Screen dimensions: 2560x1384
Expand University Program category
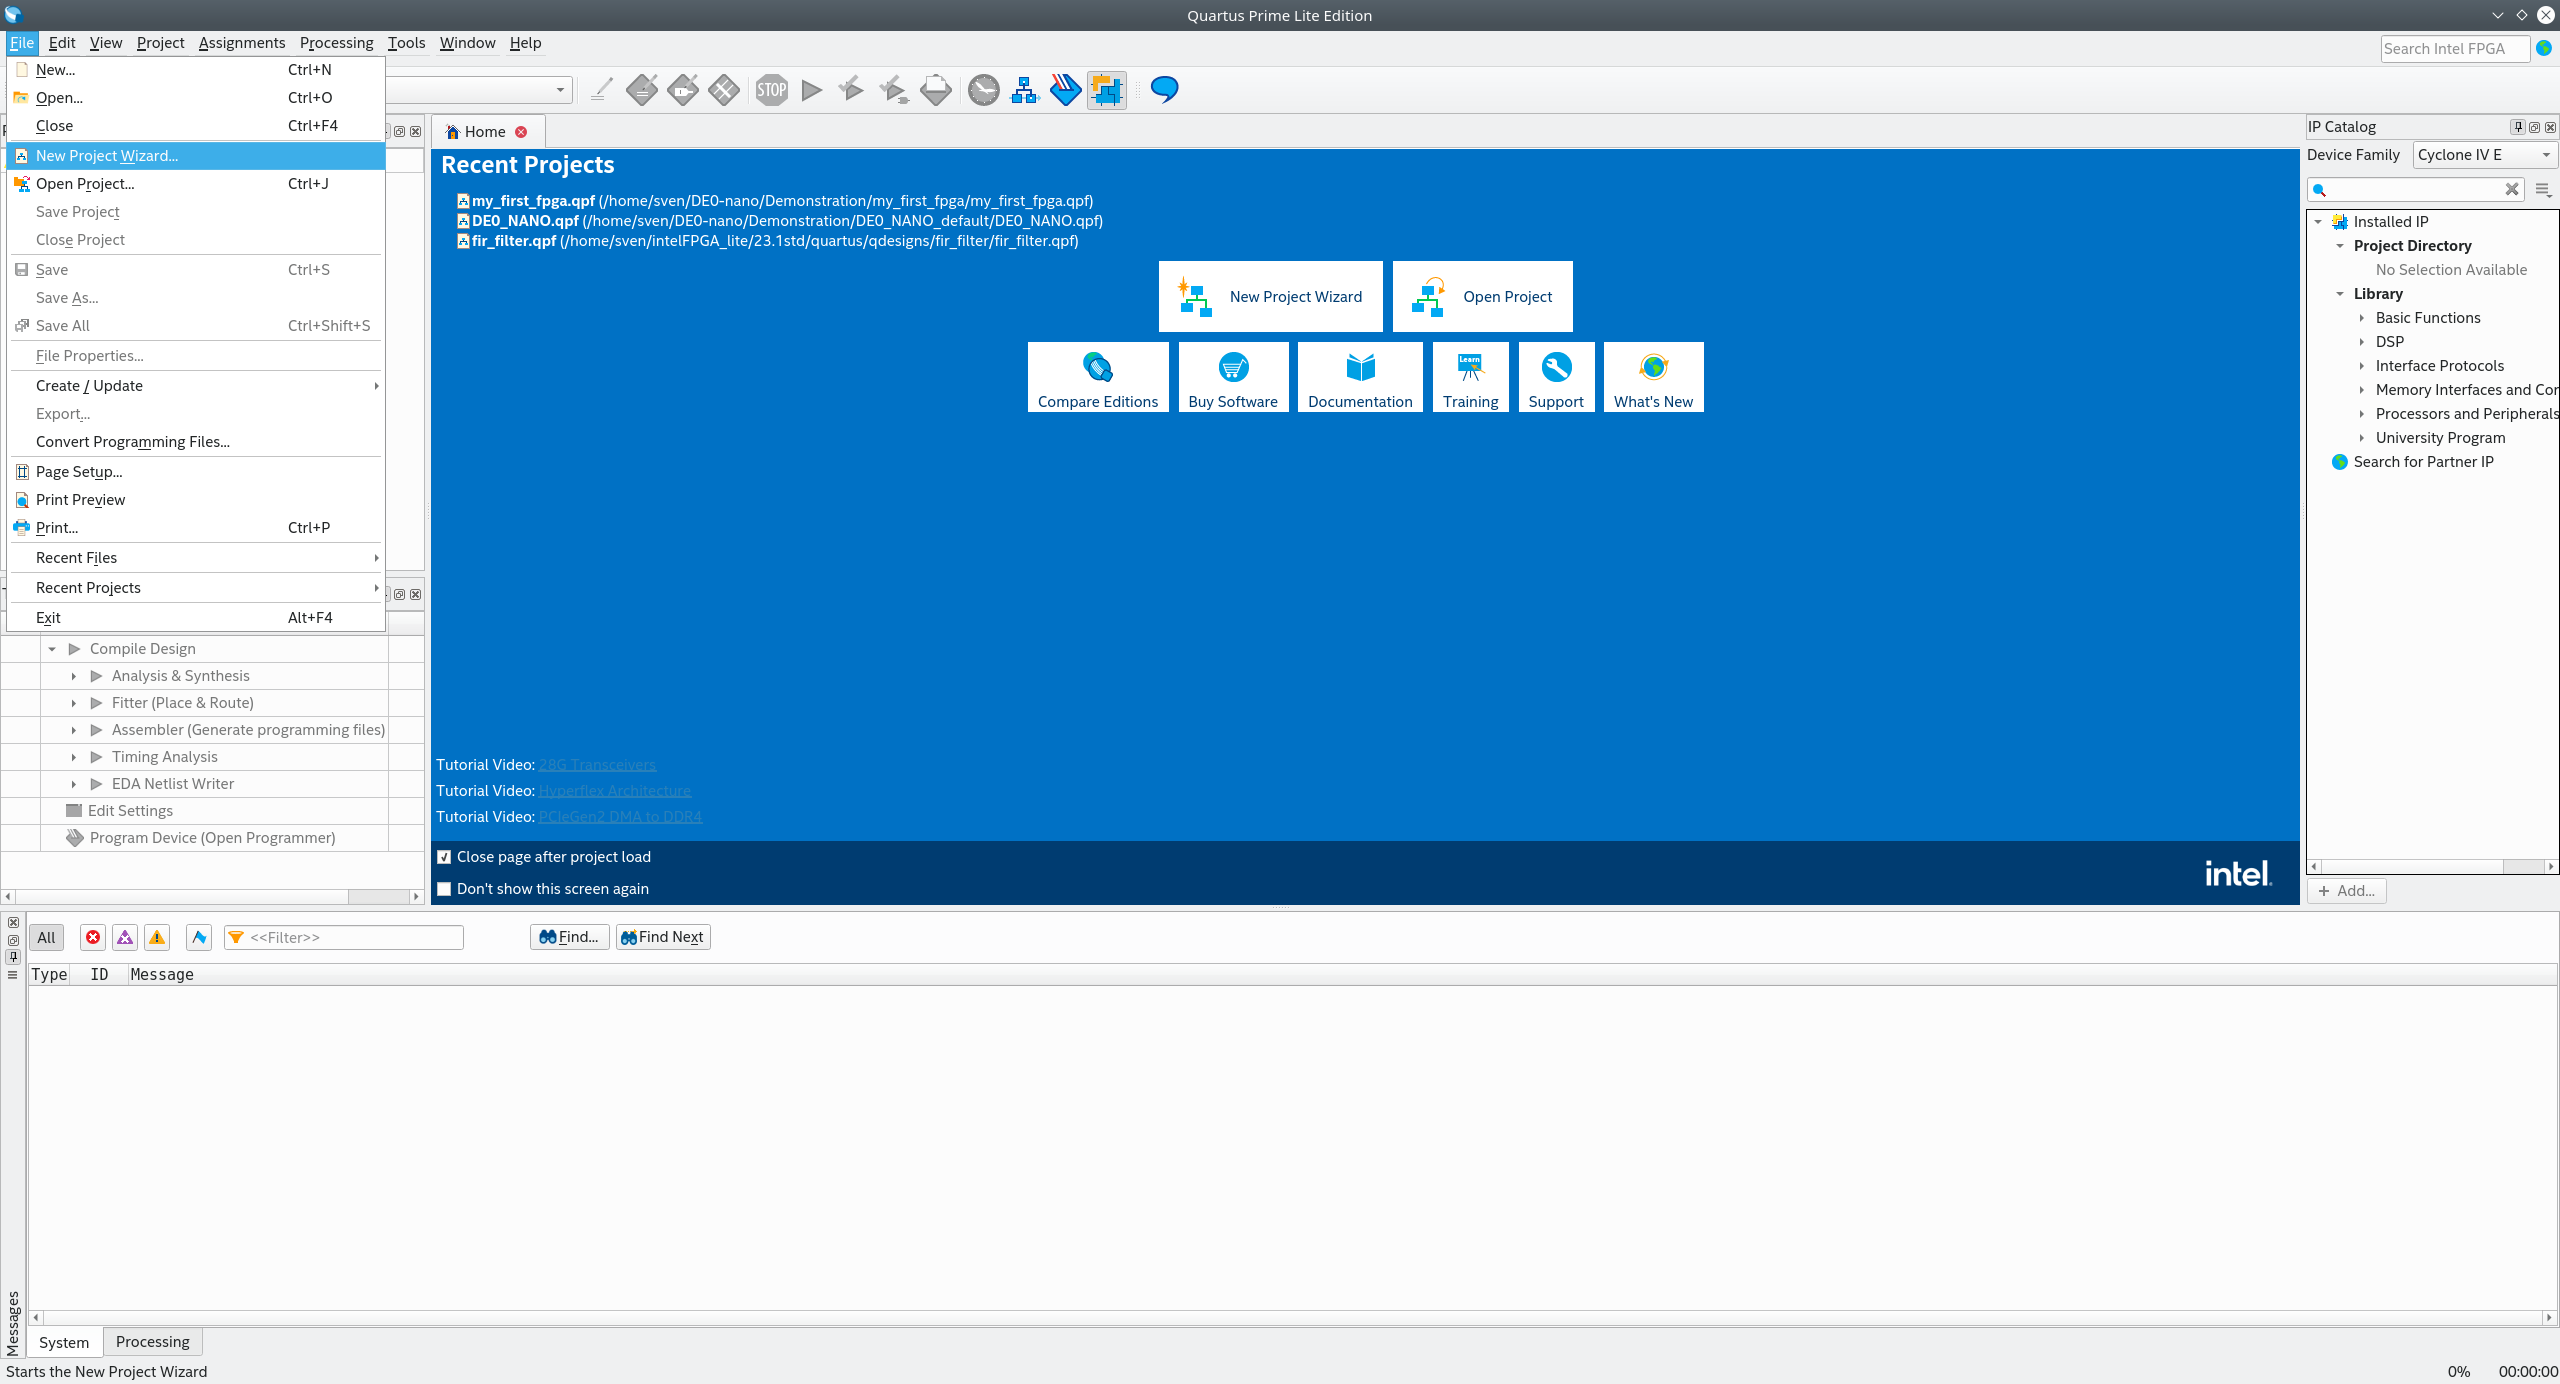point(2362,438)
